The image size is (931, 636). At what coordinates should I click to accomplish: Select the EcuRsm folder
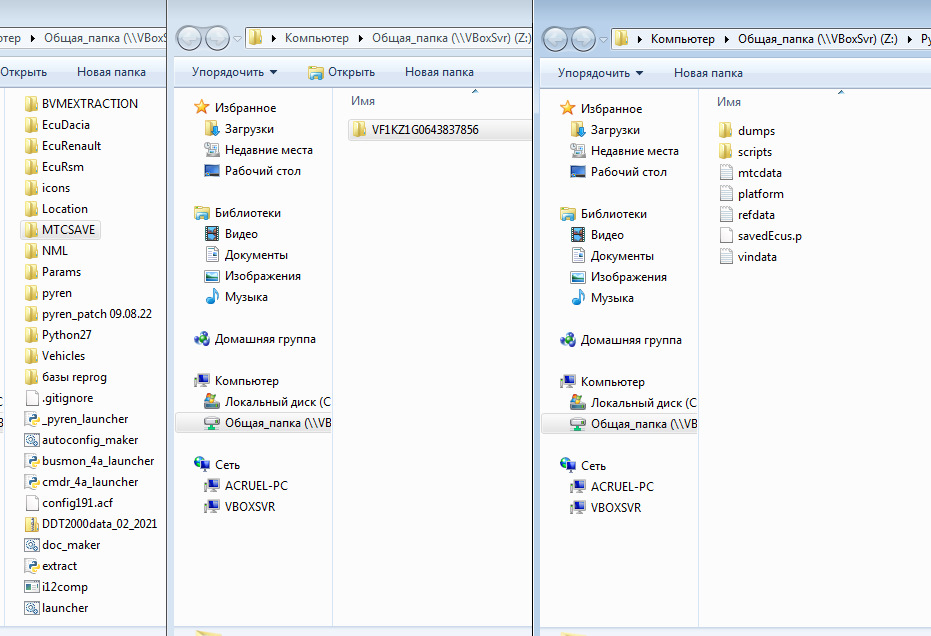55,167
